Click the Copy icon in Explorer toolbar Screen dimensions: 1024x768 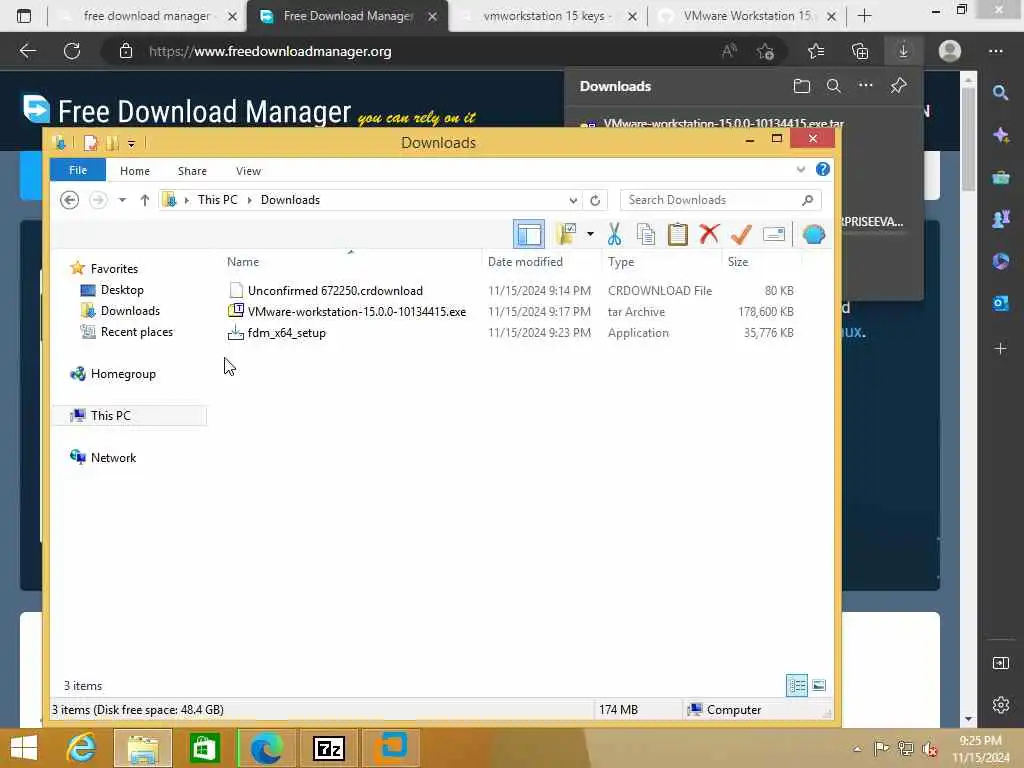(645, 234)
